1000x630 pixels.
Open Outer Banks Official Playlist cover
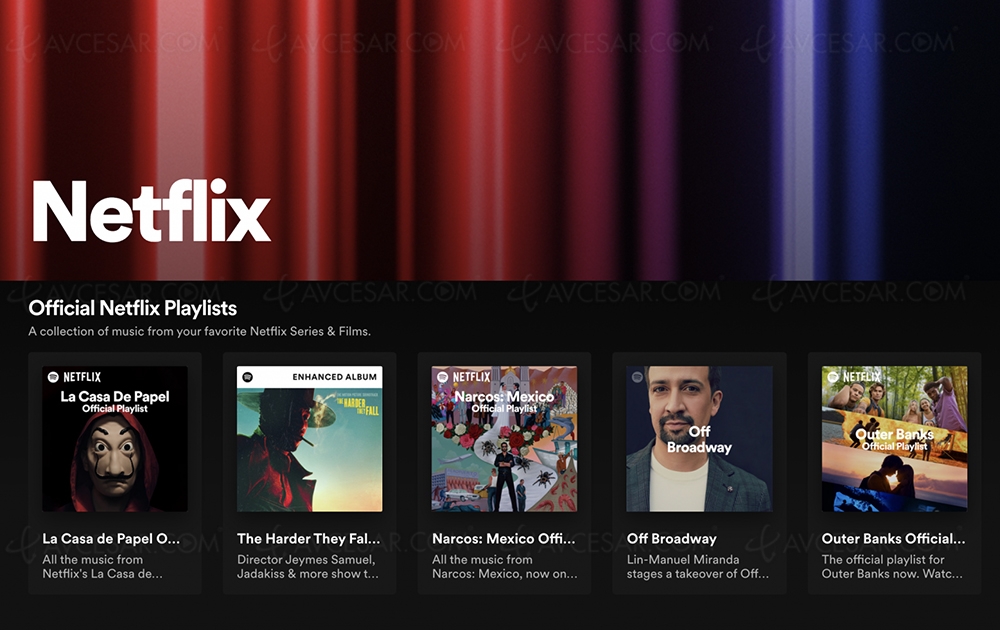pos(894,439)
